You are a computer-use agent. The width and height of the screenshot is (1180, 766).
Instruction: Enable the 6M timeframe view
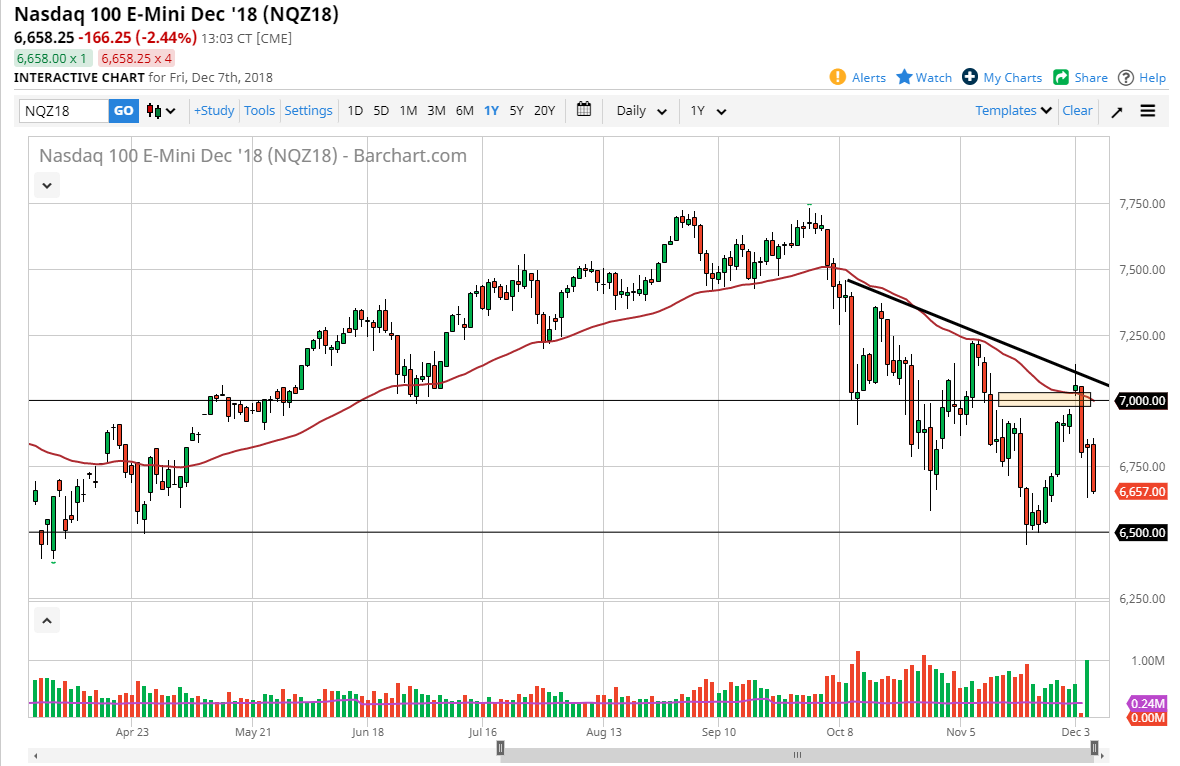coord(464,111)
